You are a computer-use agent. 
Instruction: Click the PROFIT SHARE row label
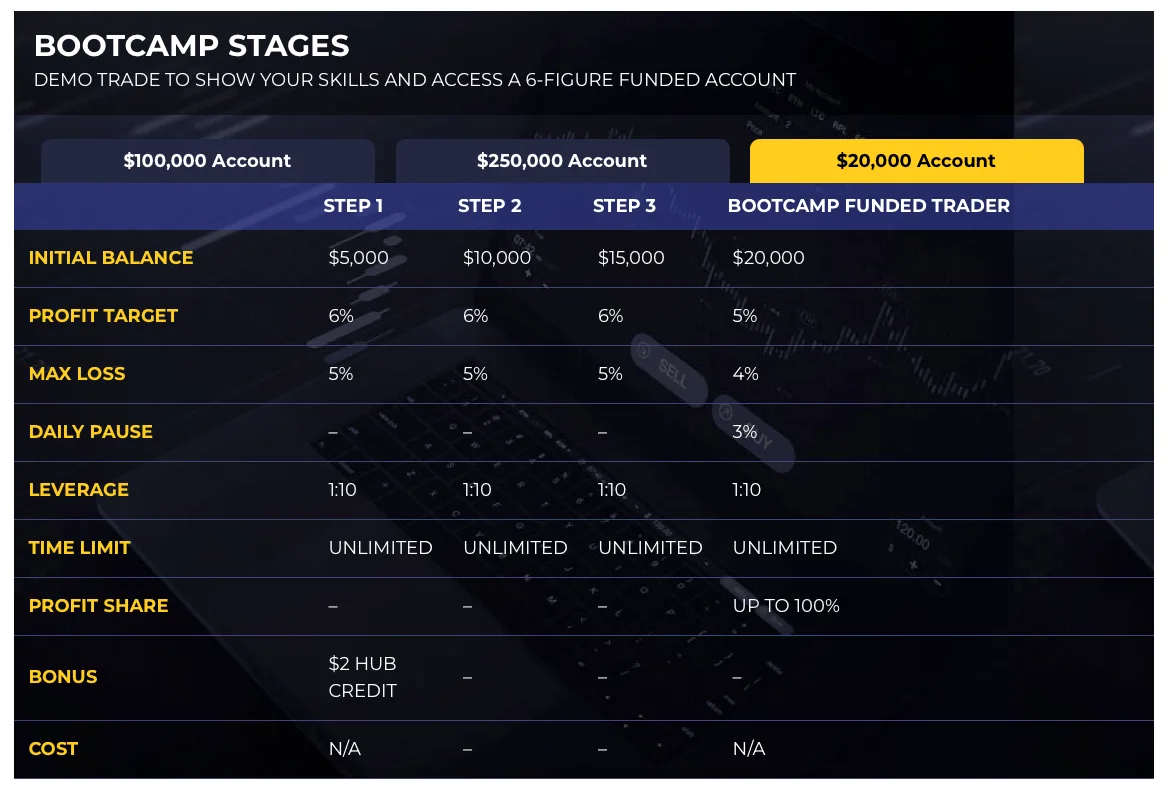(x=98, y=606)
